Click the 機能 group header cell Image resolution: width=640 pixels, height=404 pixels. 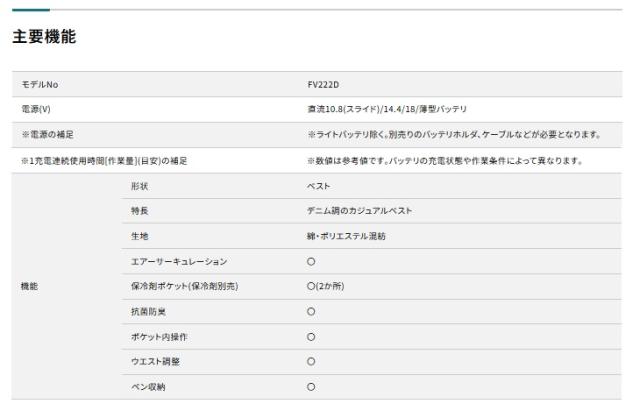coord(29,286)
